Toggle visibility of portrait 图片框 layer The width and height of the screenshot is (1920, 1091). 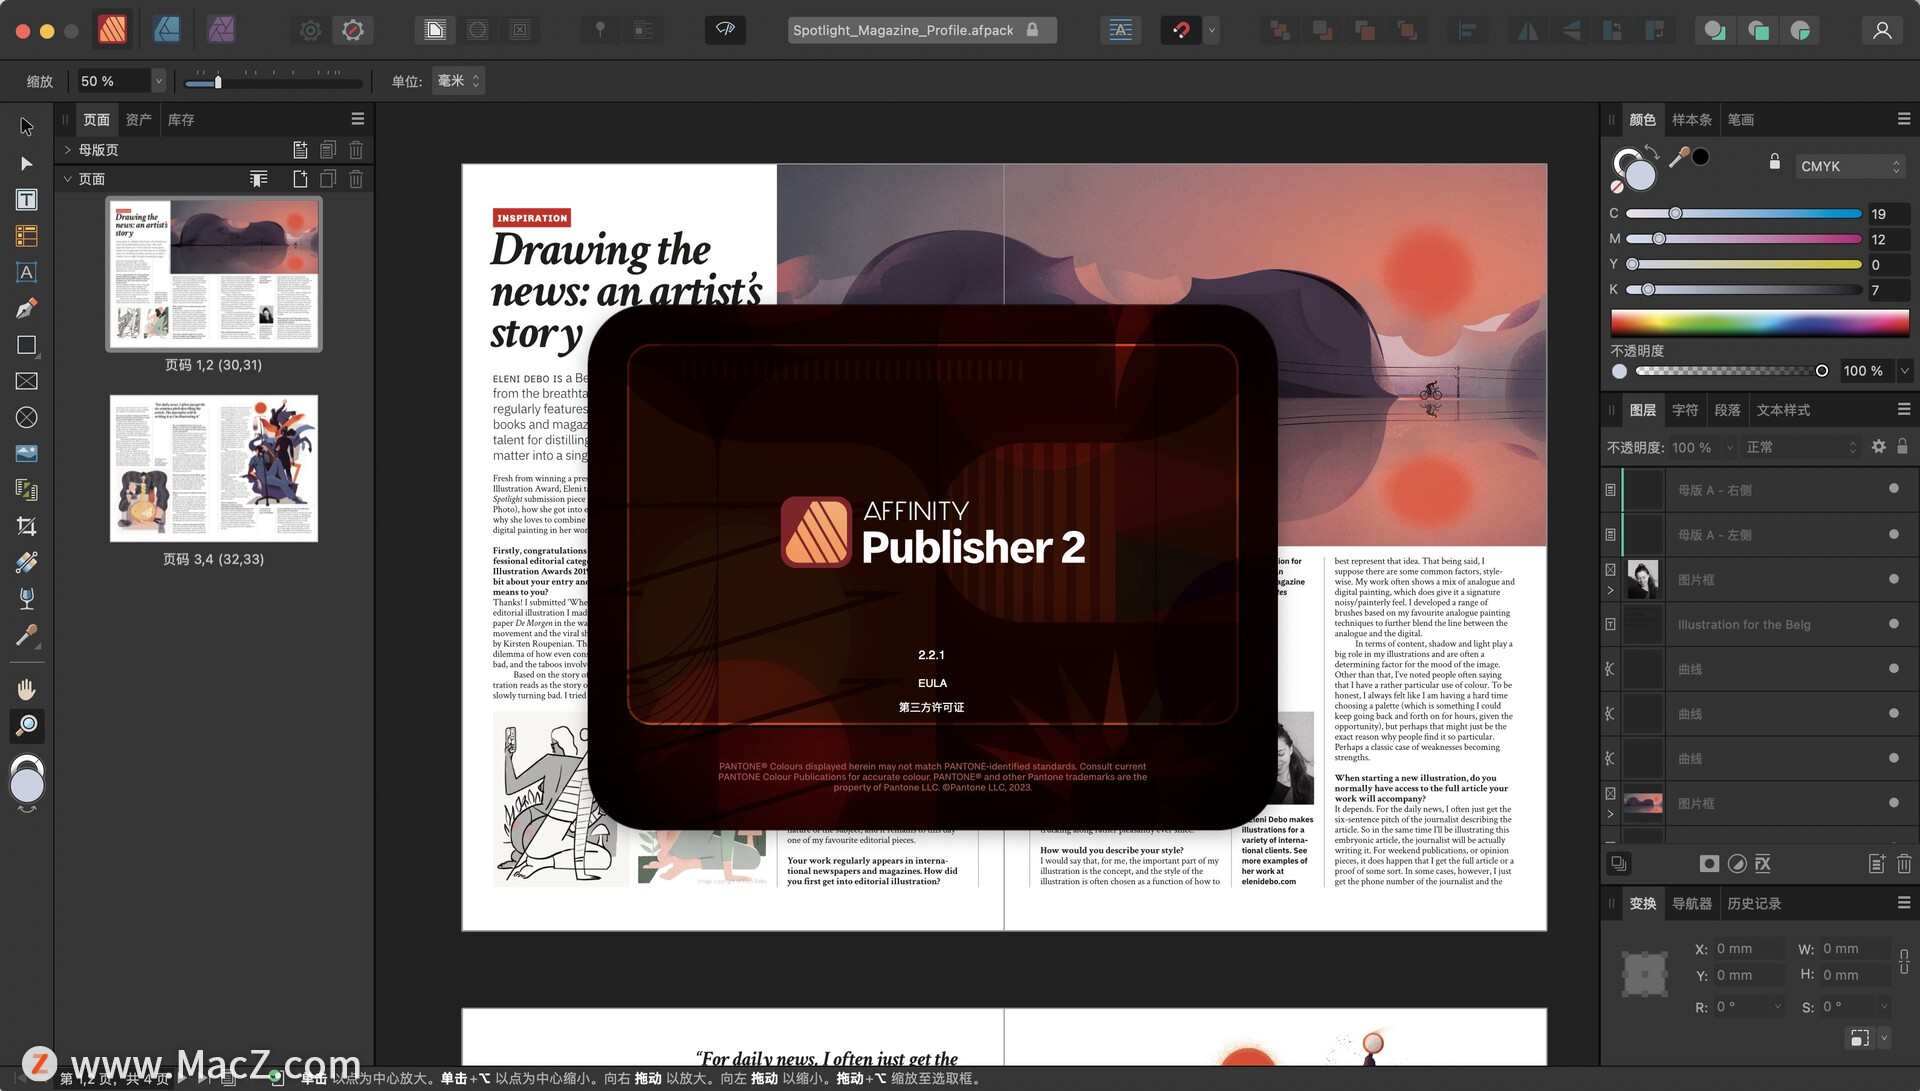click(1894, 579)
